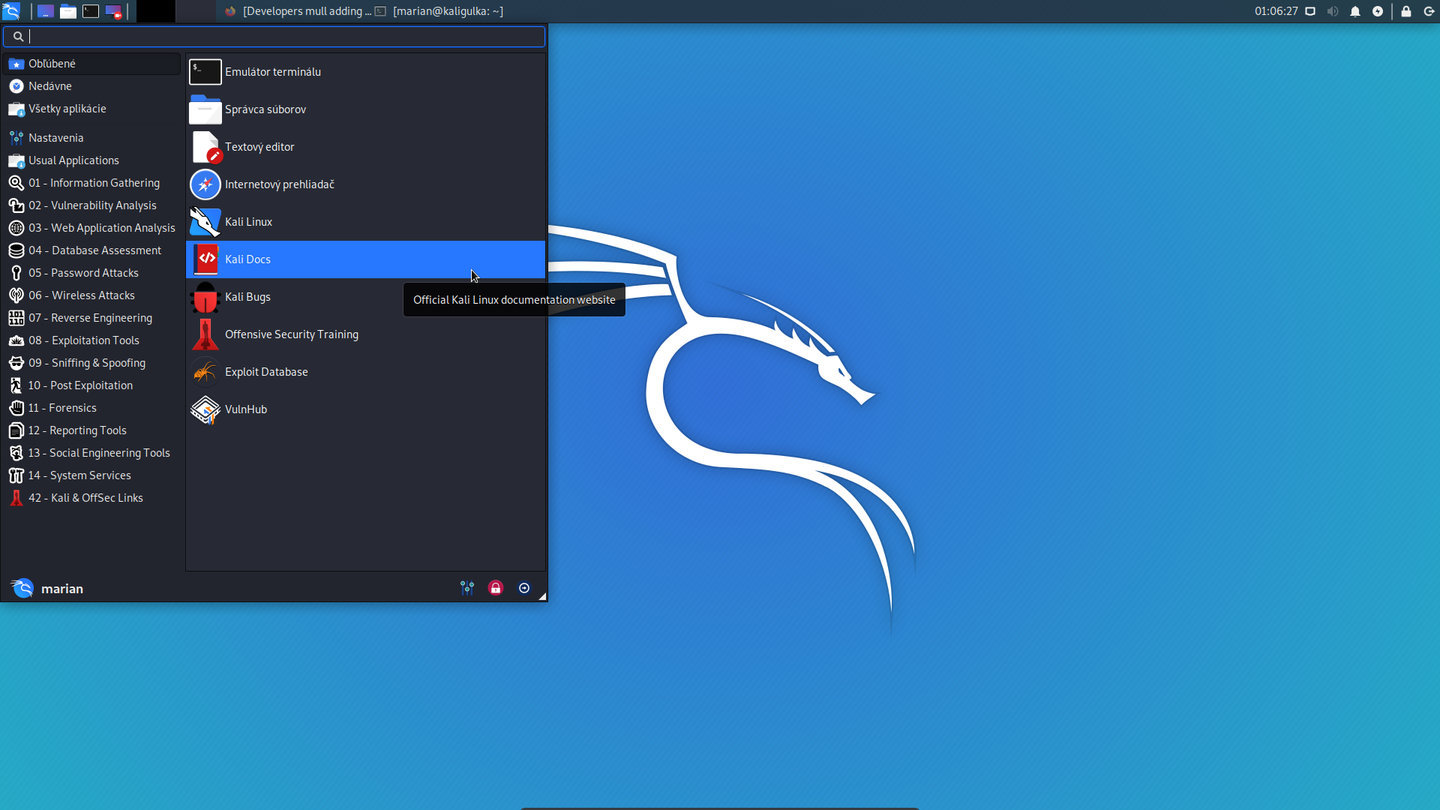Launch Internetový prehliadač web browser
The width and height of the screenshot is (1440, 810).
365,184
